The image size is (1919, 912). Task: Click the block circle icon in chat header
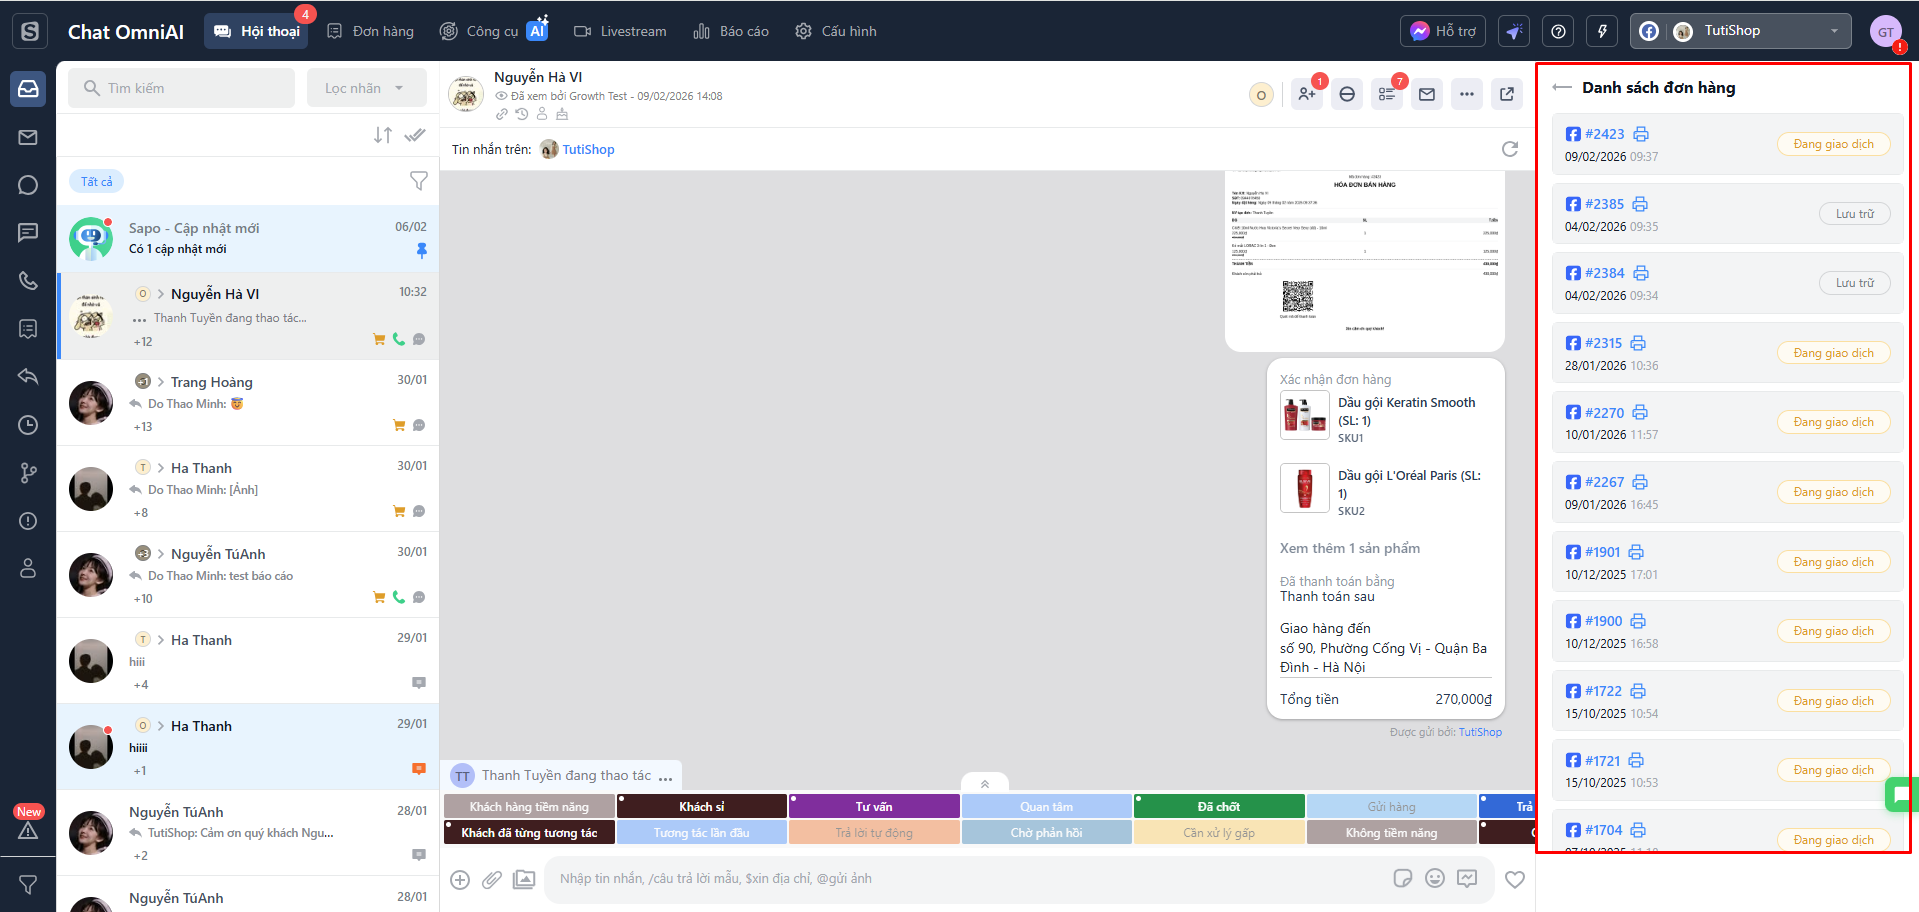click(x=1347, y=94)
